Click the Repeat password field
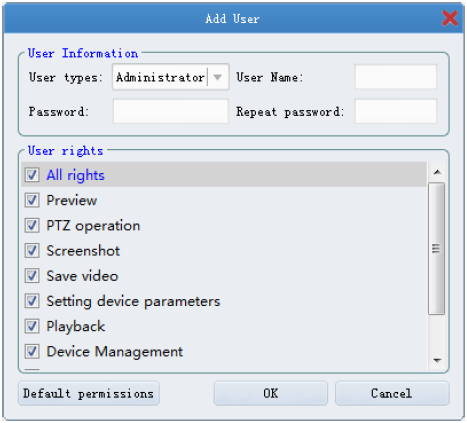Screen dimensions: 467x423 [395, 111]
